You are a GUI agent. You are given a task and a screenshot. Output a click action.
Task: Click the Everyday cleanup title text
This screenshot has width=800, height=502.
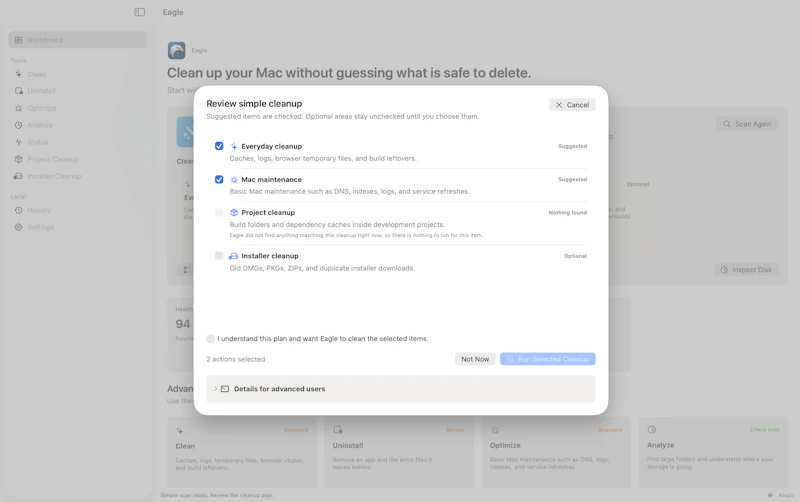coord(271,146)
